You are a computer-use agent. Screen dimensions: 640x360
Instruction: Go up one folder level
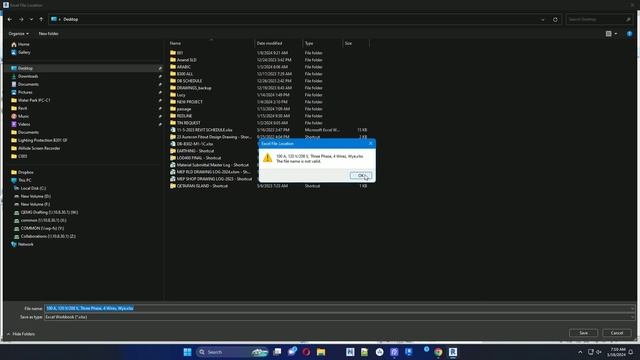[41, 19]
